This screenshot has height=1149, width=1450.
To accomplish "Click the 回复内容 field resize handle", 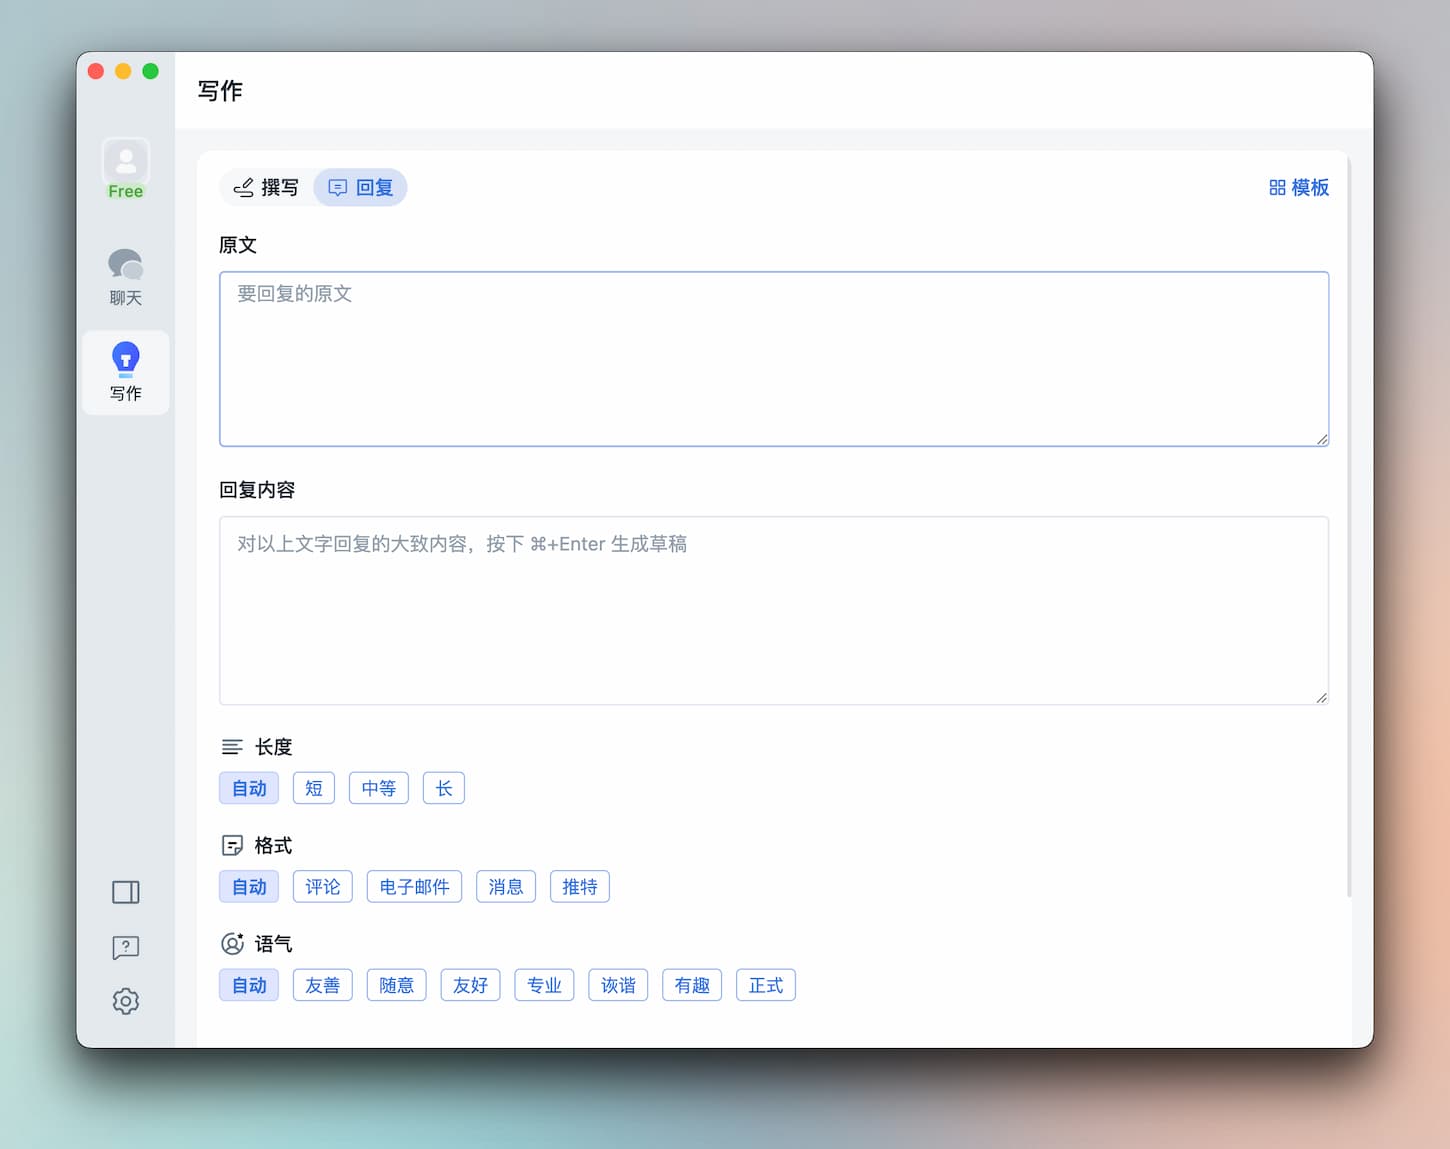I will tap(1322, 698).
